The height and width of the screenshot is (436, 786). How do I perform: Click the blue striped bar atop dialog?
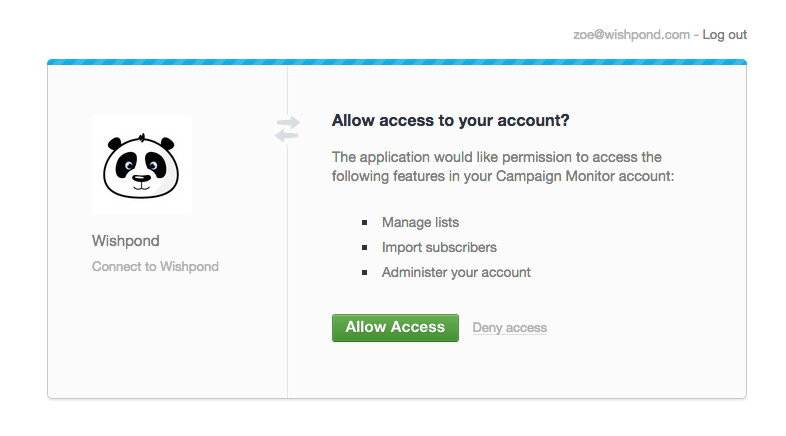click(397, 62)
